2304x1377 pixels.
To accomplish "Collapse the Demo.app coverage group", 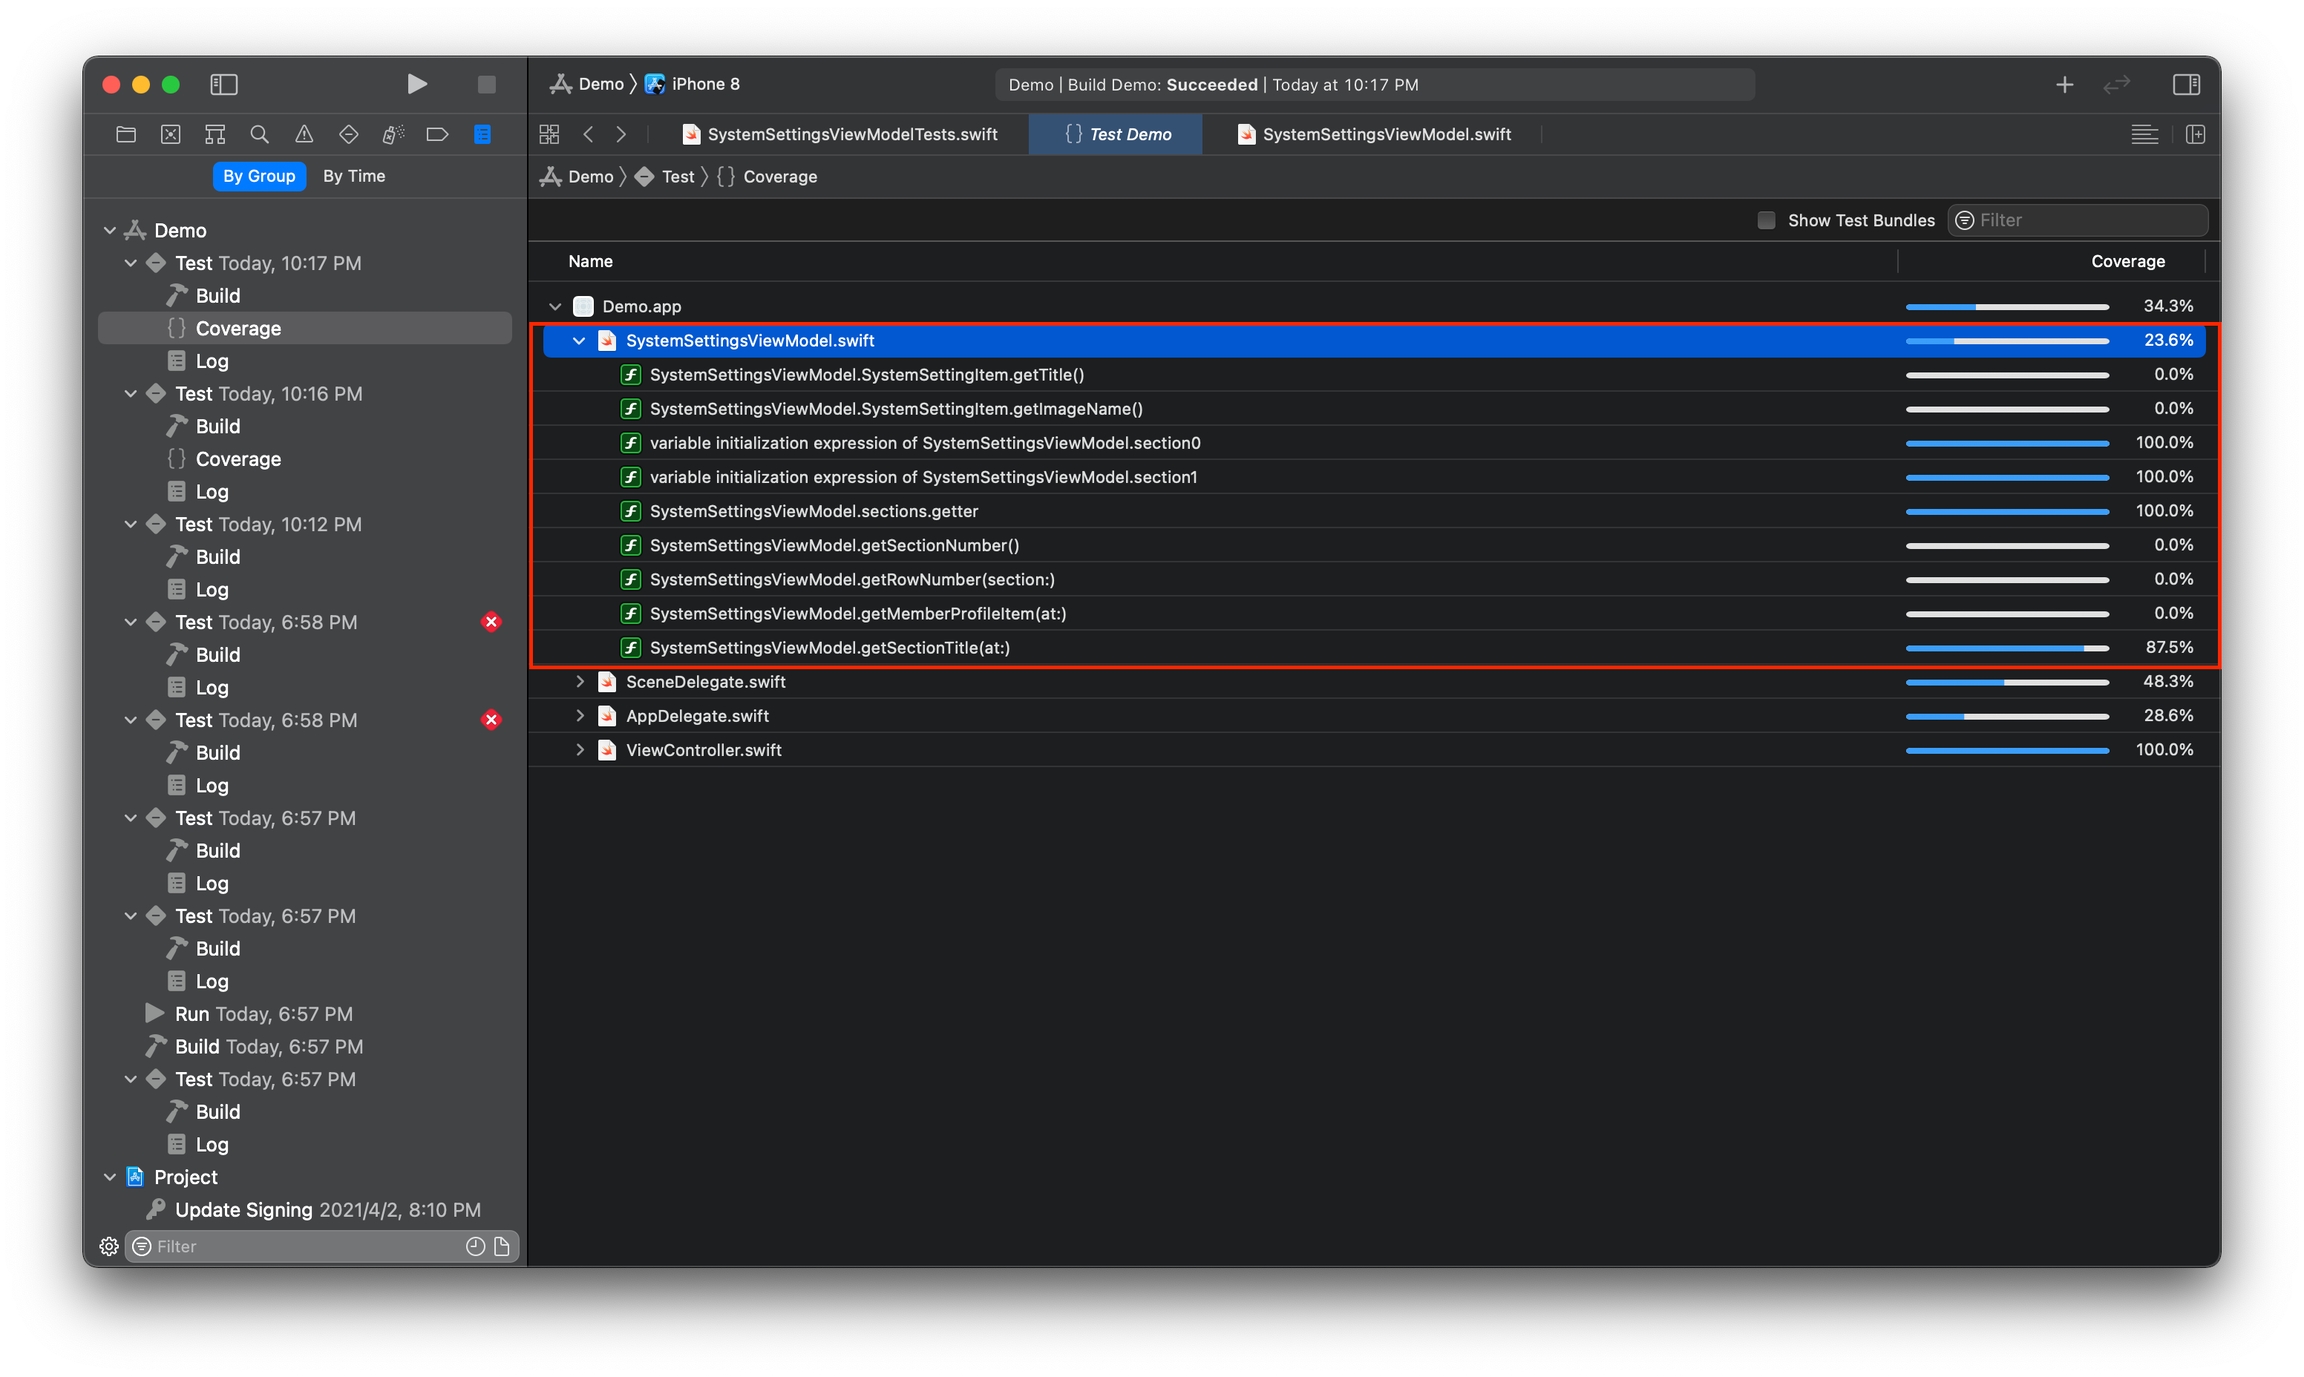I will click(555, 306).
